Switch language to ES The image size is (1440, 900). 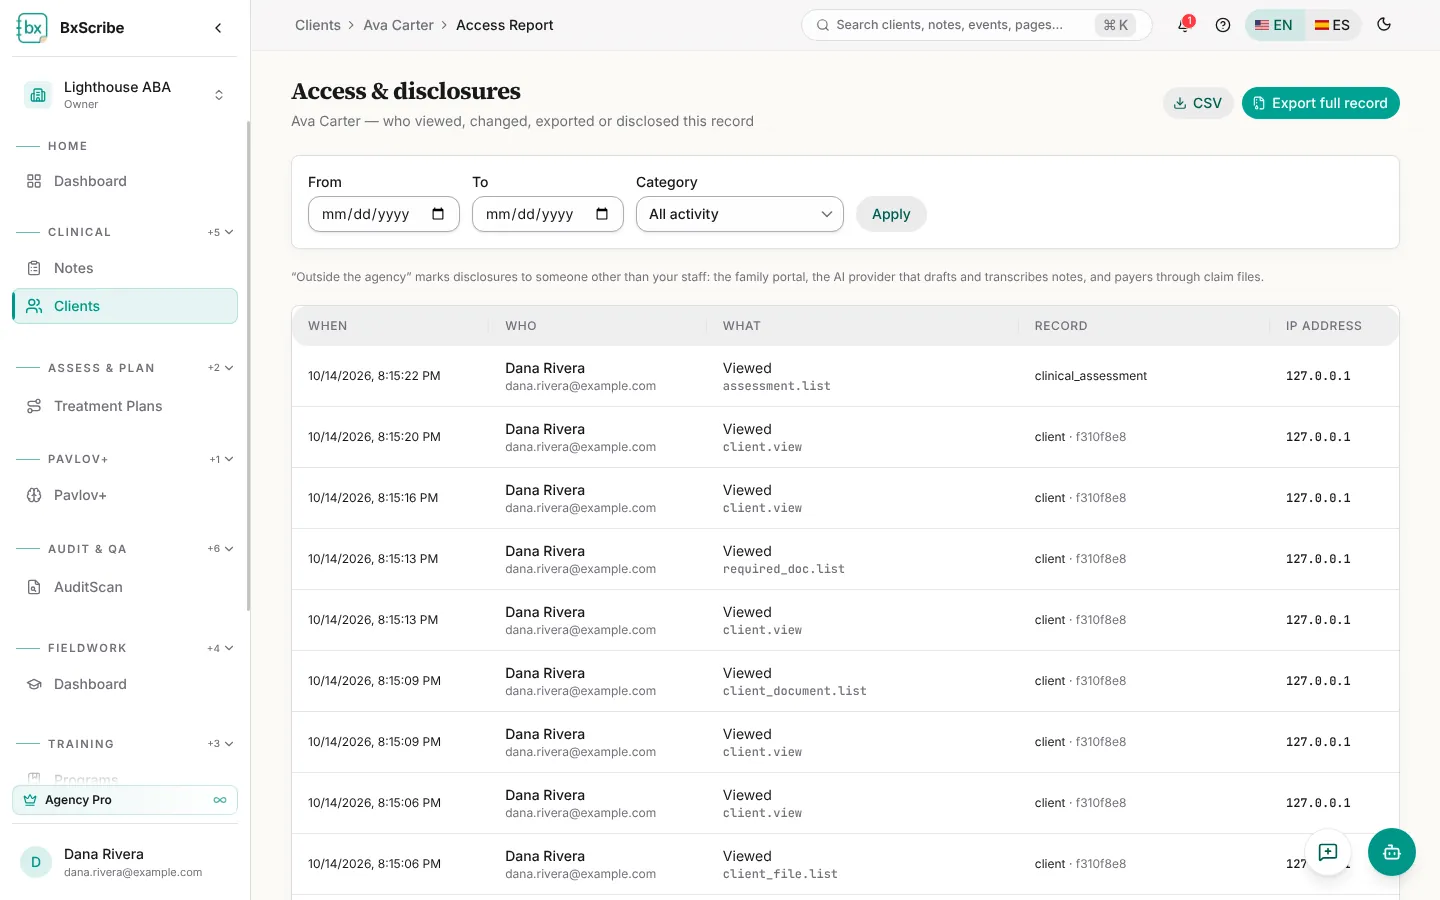tap(1332, 25)
